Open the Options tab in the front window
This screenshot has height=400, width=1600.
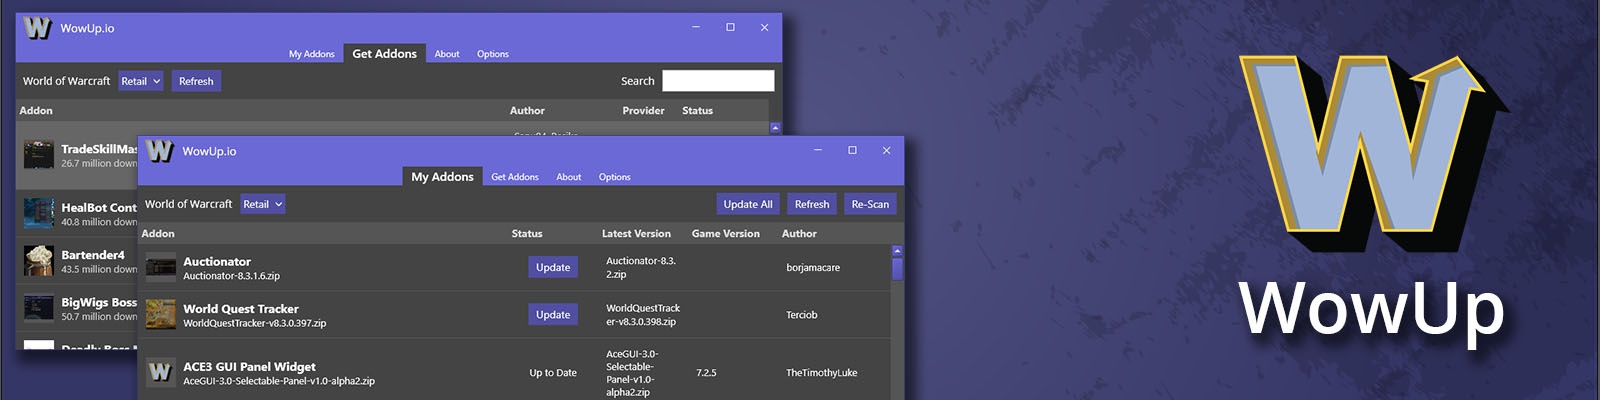coord(614,177)
